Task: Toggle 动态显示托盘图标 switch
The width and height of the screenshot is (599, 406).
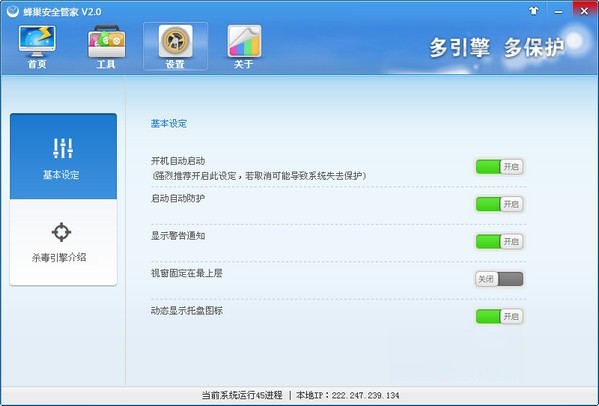Action: pos(499,317)
